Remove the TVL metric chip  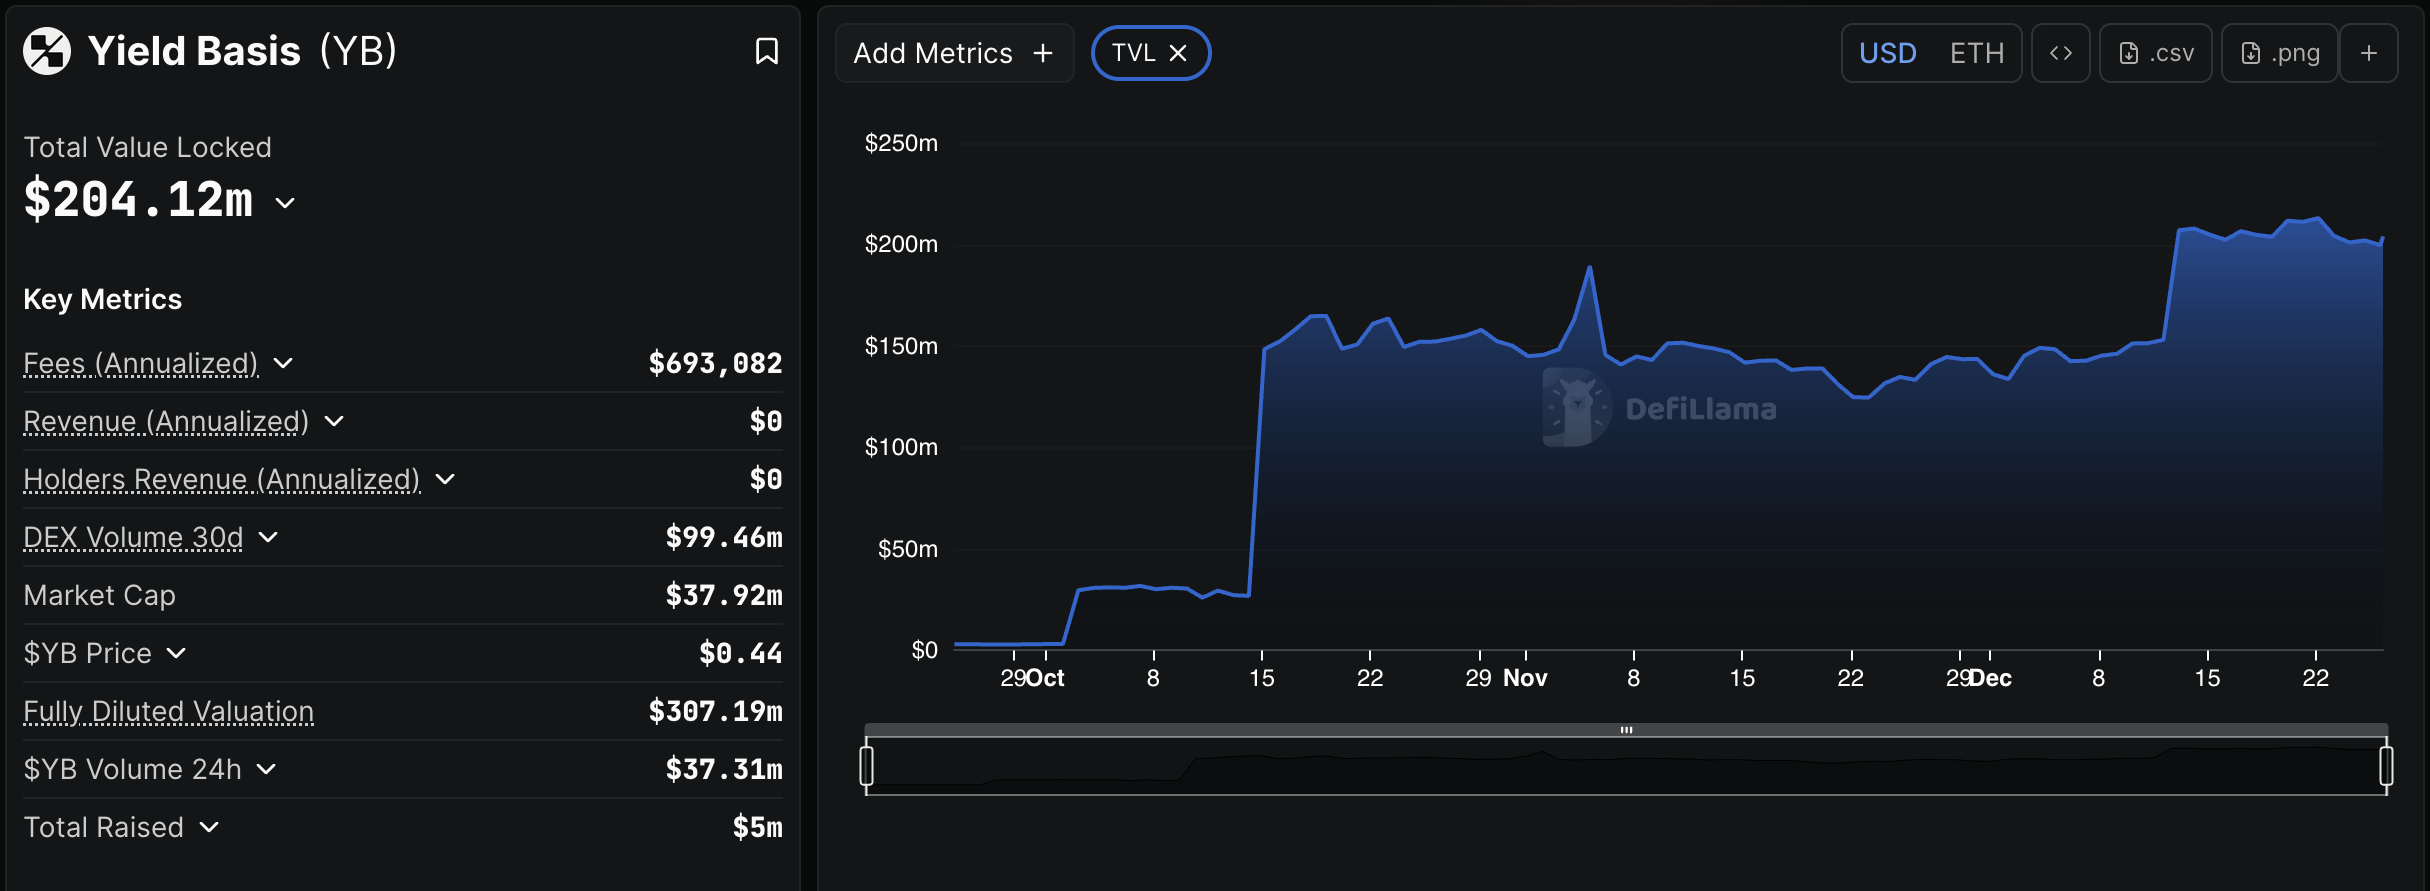tap(1178, 53)
